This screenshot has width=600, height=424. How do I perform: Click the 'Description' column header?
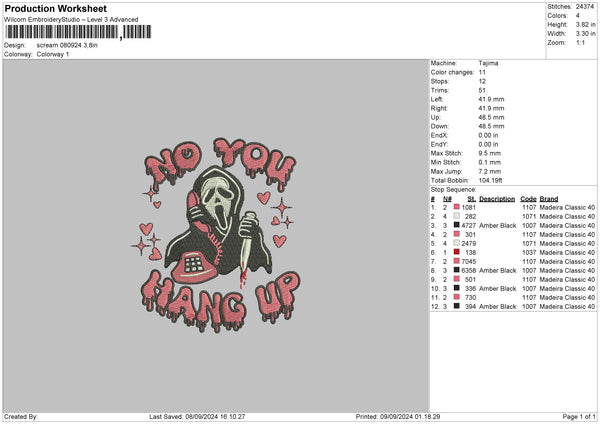tap(497, 199)
